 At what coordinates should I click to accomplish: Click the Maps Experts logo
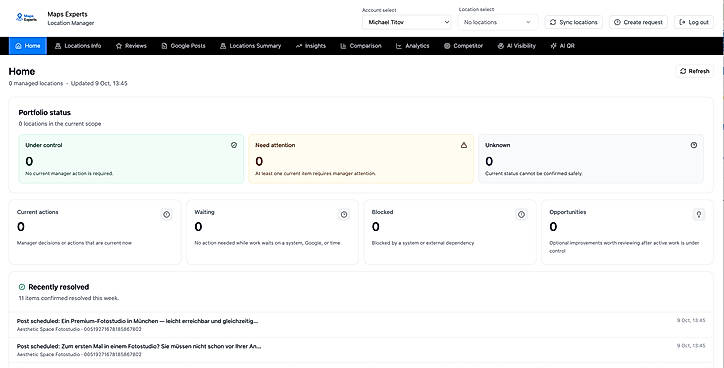pyautogui.click(x=27, y=18)
